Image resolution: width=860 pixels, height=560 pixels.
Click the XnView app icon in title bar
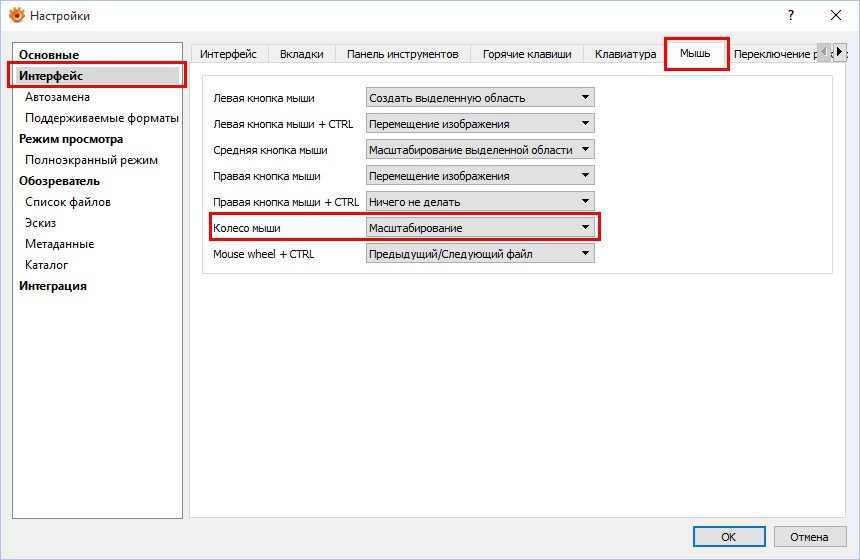coord(16,16)
